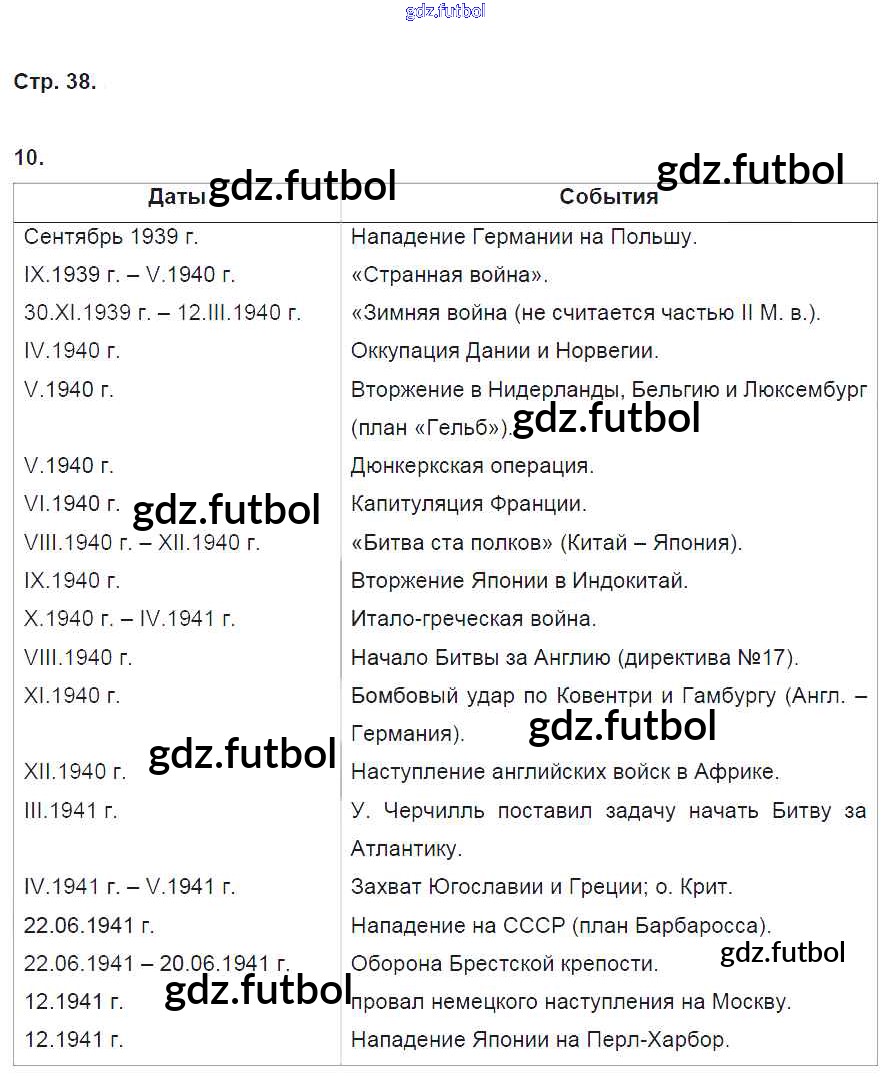Image resolution: width=891 pixels, height=1079 pixels.
Task: Click the 'Капитуляция Франции' entry
Action: click(469, 504)
